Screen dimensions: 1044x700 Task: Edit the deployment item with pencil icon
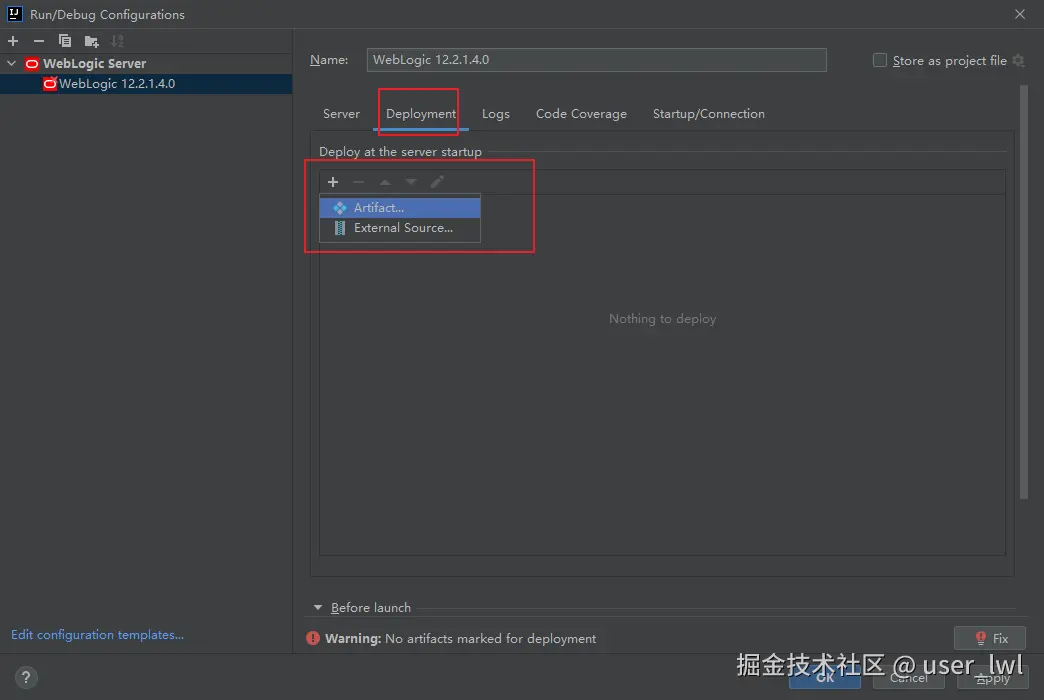pos(437,182)
